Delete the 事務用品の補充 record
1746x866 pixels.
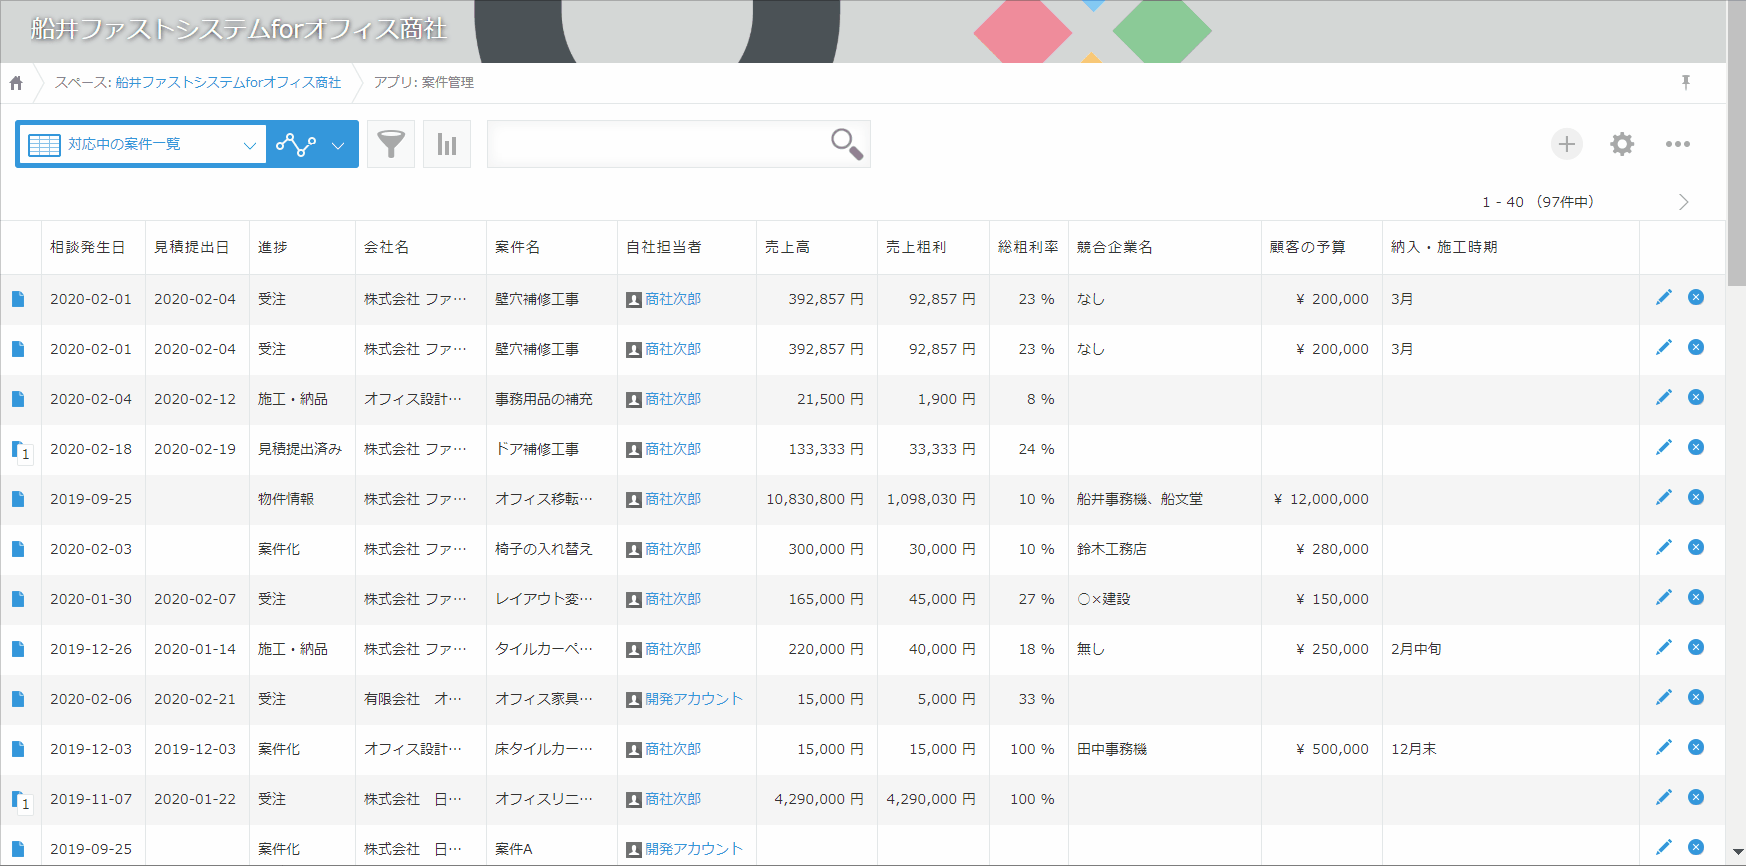point(1696,397)
